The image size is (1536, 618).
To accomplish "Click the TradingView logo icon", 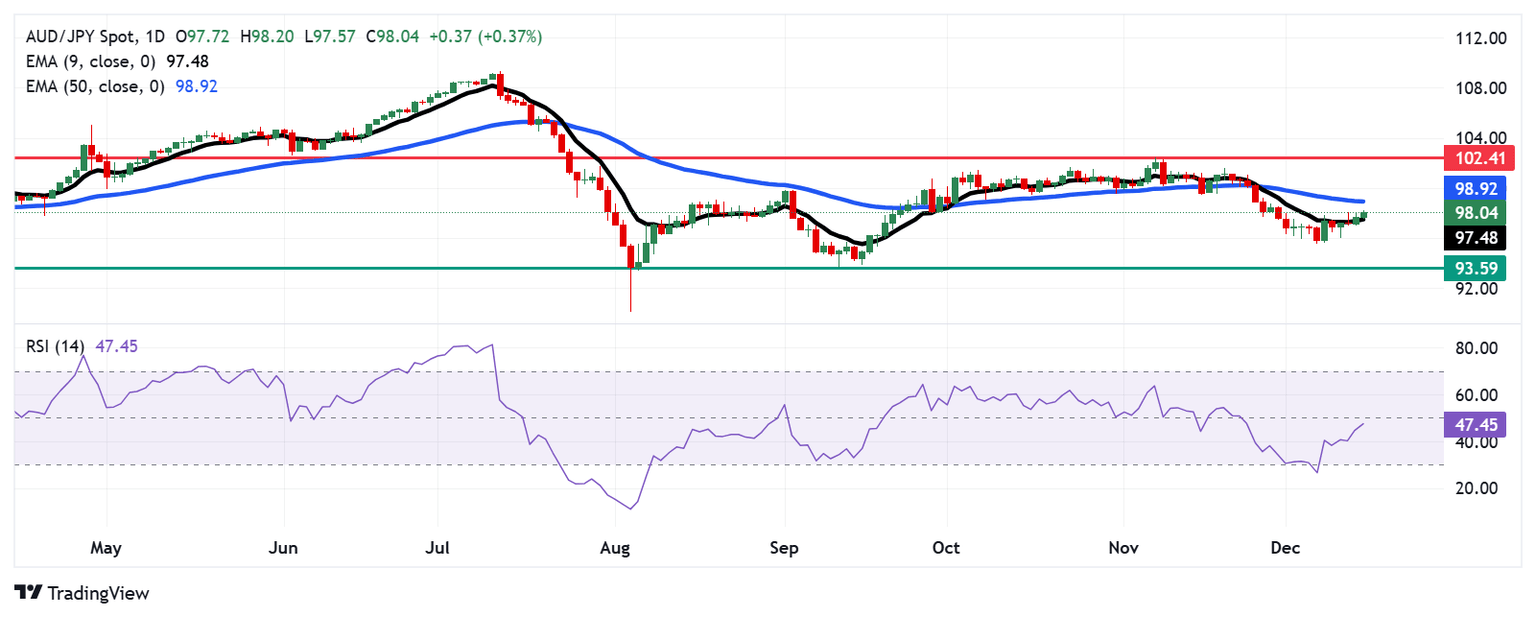I will (x=28, y=592).
